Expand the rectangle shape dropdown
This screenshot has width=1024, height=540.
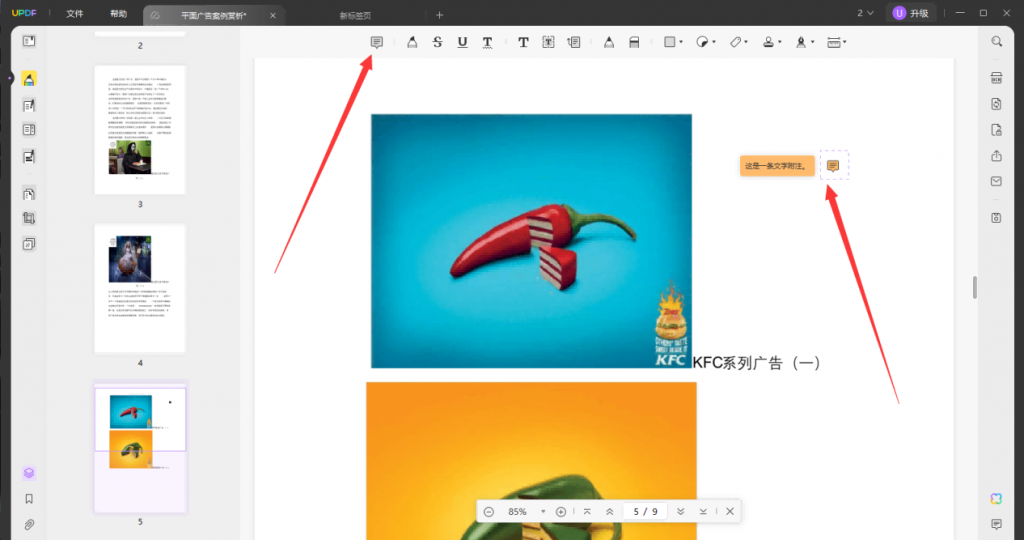[x=681, y=43]
